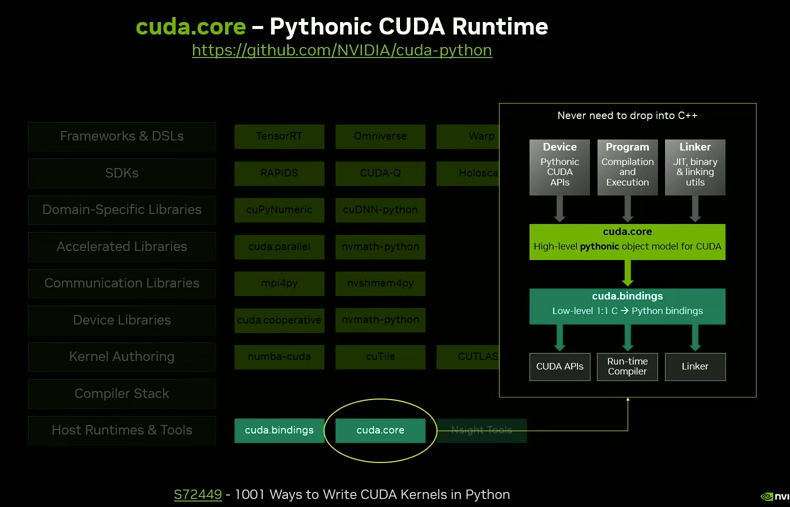The height and width of the screenshot is (507, 790).
Task: Click the Omniverse box
Action: tap(380, 137)
